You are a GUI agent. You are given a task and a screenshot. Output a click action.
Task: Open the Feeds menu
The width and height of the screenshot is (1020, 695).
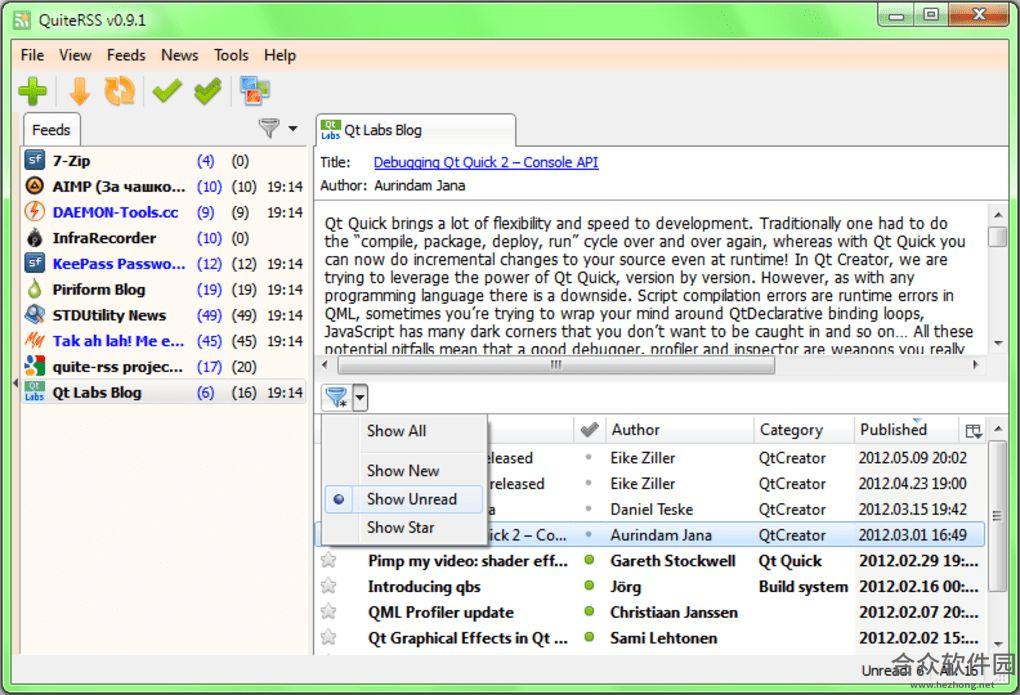tap(126, 55)
